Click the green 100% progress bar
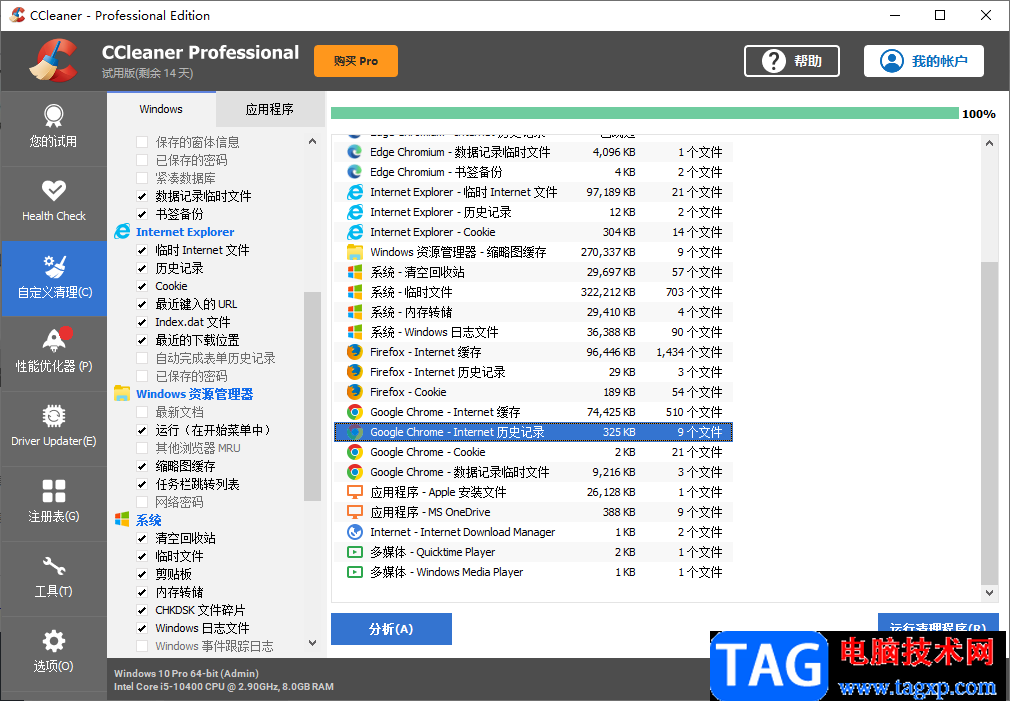The image size is (1010, 701). [x=645, y=113]
